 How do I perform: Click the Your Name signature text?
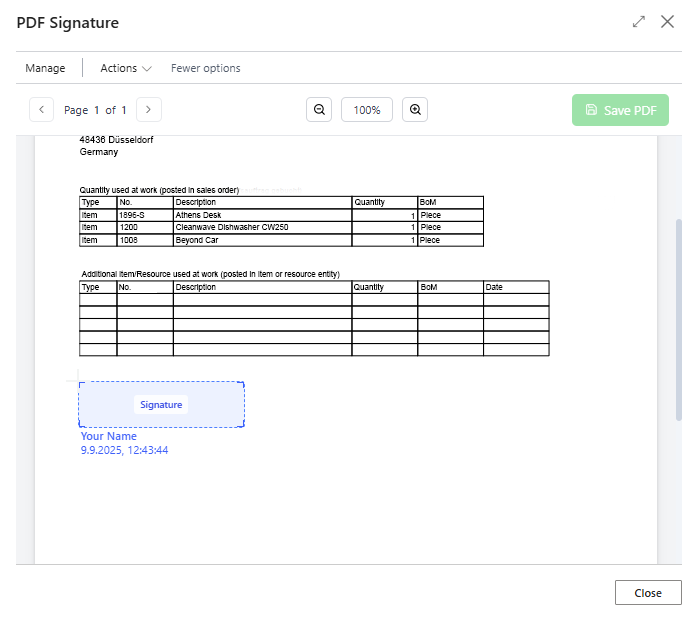pos(109,436)
